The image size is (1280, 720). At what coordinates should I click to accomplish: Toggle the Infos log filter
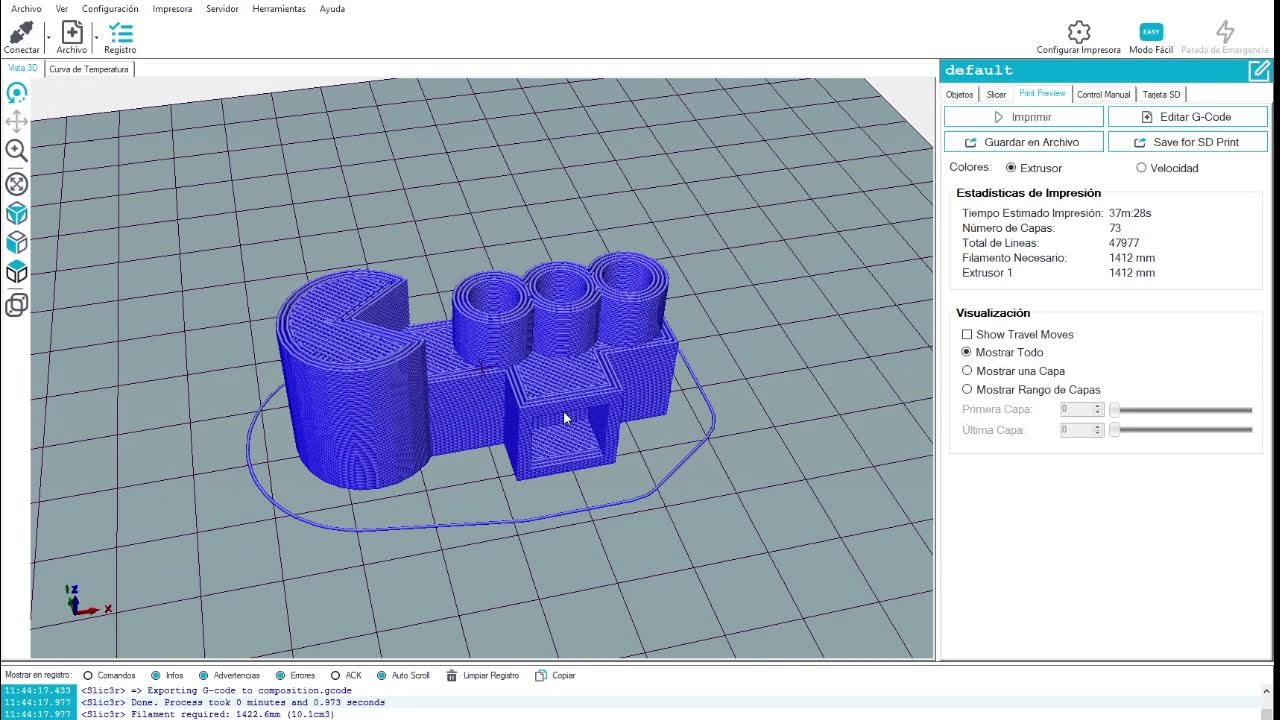click(x=156, y=676)
